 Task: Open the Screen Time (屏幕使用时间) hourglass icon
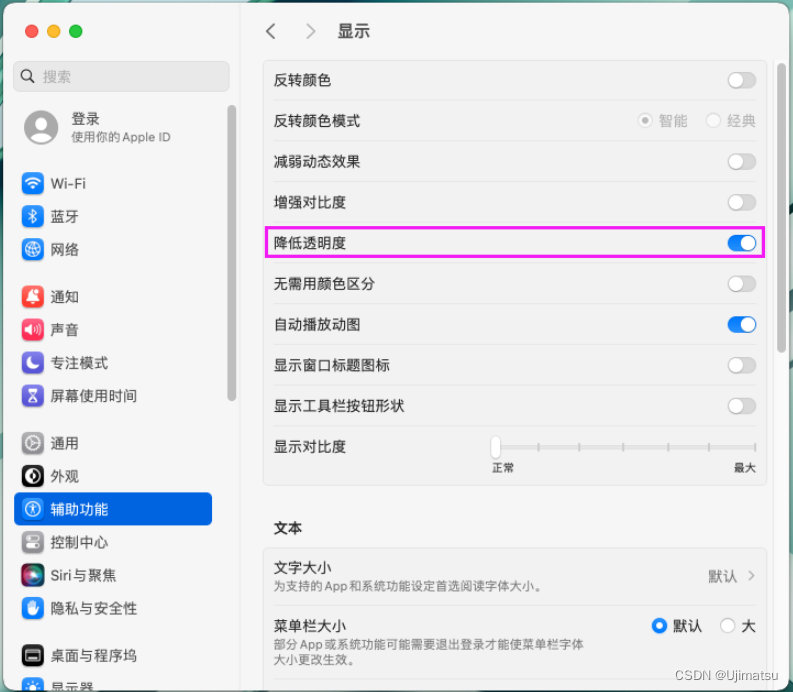(x=33, y=396)
